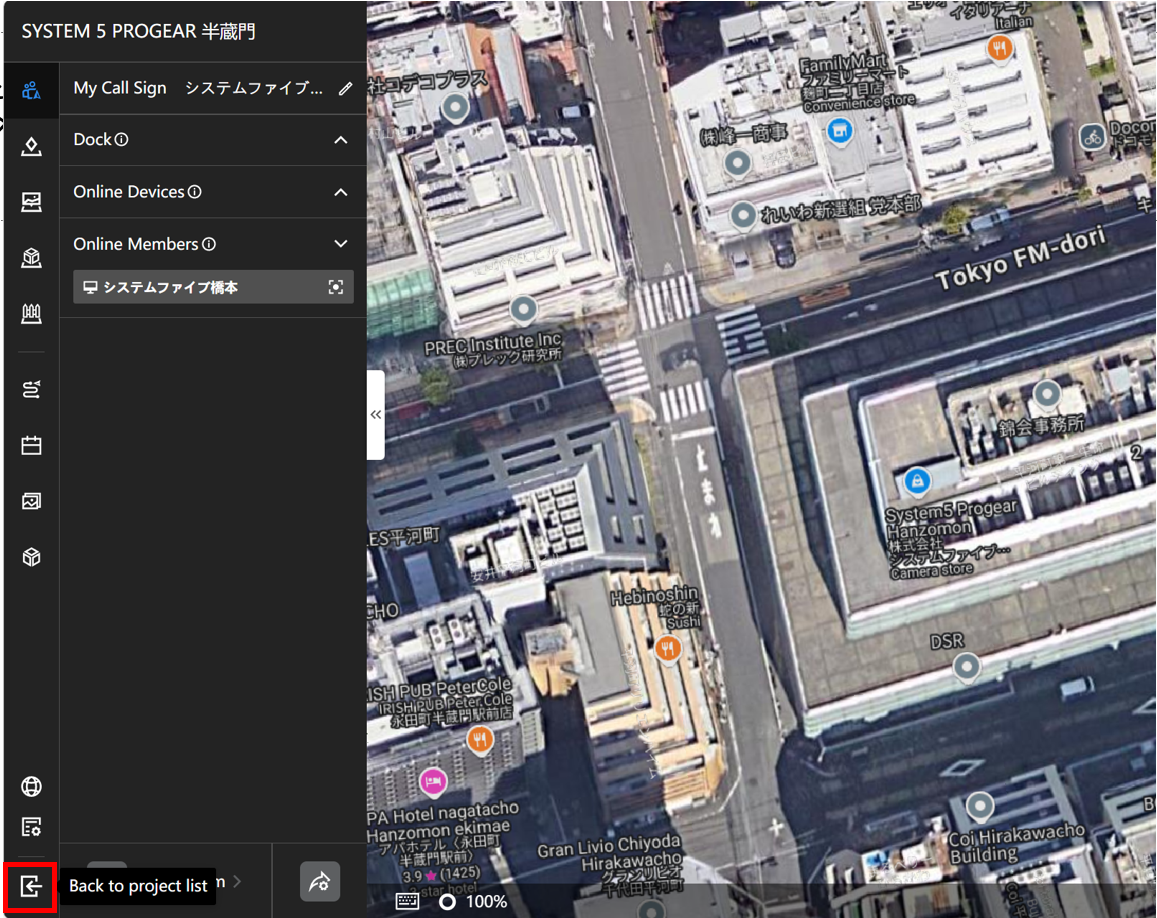The height and width of the screenshot is (918, 1157).
Task: Click the DSR map marker
Action: (967, 668)
